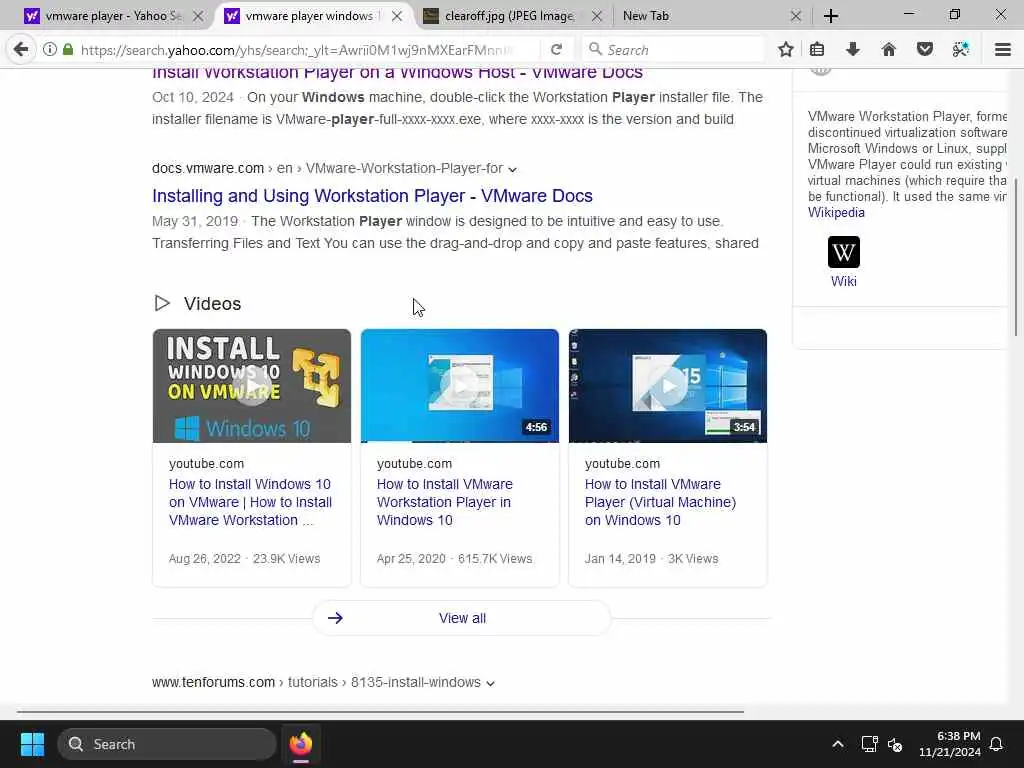1024x768 pixels.
Task: Open the Firefox hamburger menu
Action: pyautogui.click(x=1002, y=49)
